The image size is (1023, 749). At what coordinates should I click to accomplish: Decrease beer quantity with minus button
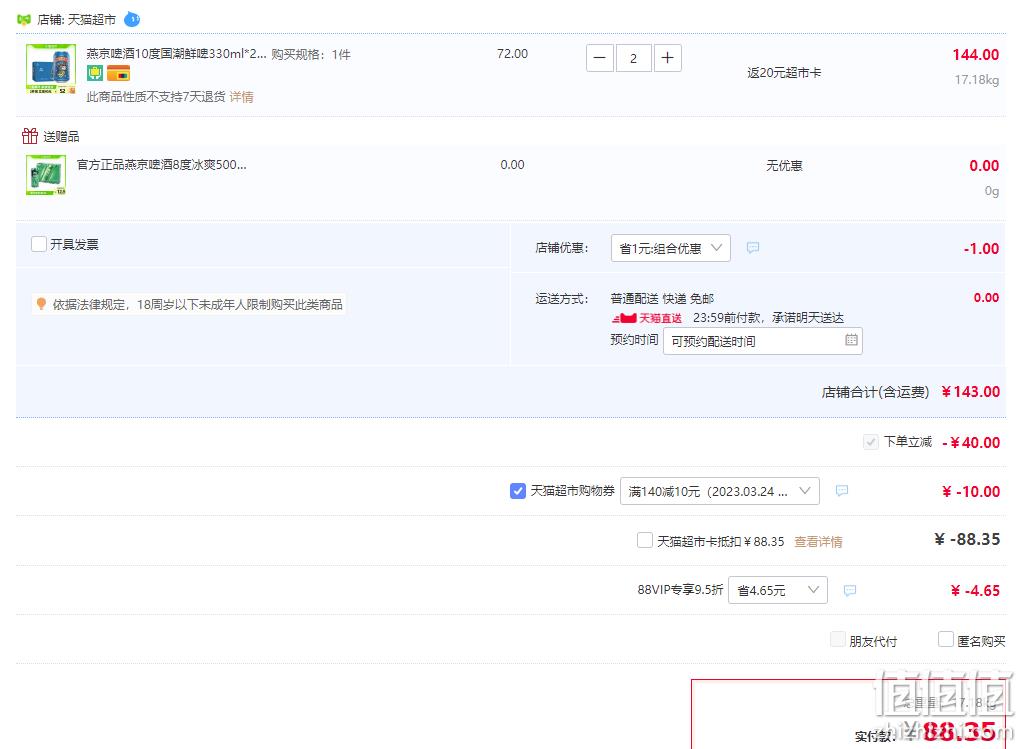(600, 58)
